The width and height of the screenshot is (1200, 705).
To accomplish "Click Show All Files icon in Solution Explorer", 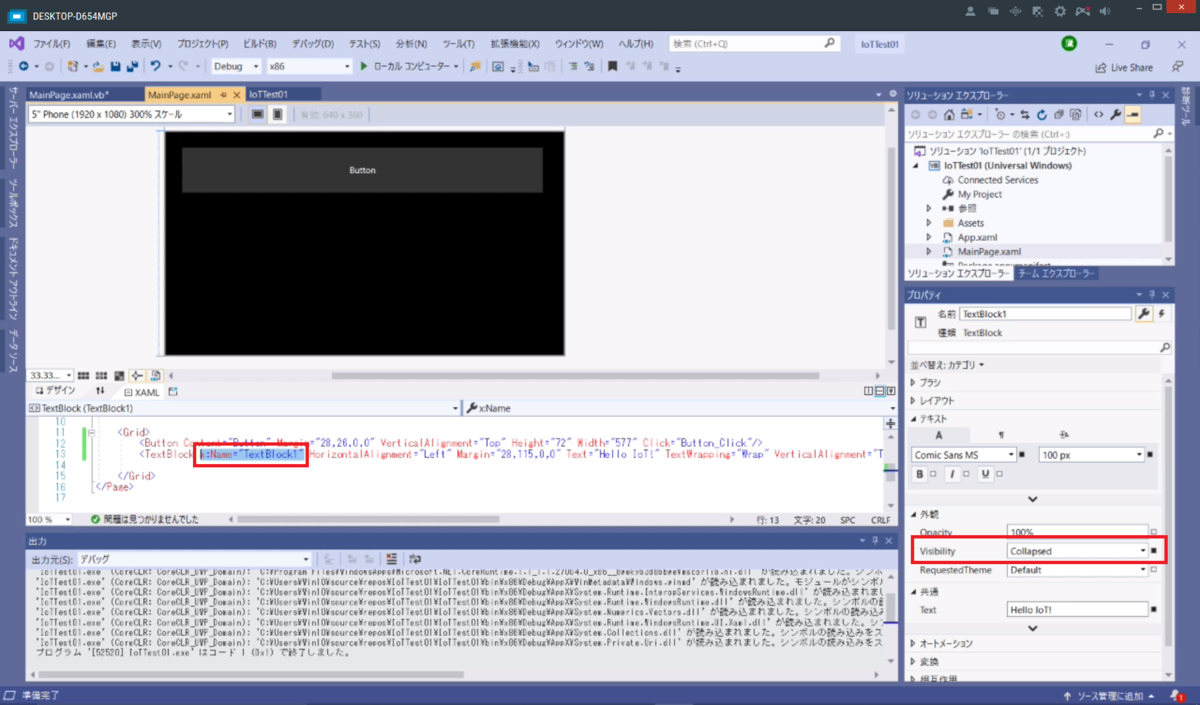I will [1075, 115].
